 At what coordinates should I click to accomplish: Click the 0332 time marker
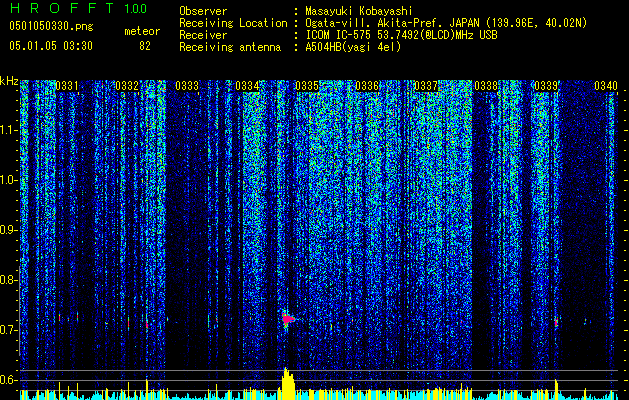tap(127, 85)
